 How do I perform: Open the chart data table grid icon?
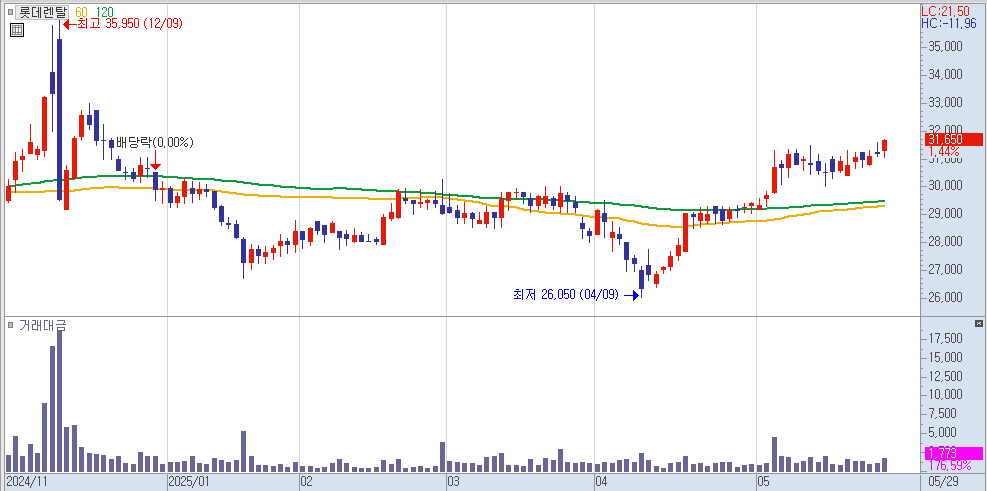[x=17, y=30]
